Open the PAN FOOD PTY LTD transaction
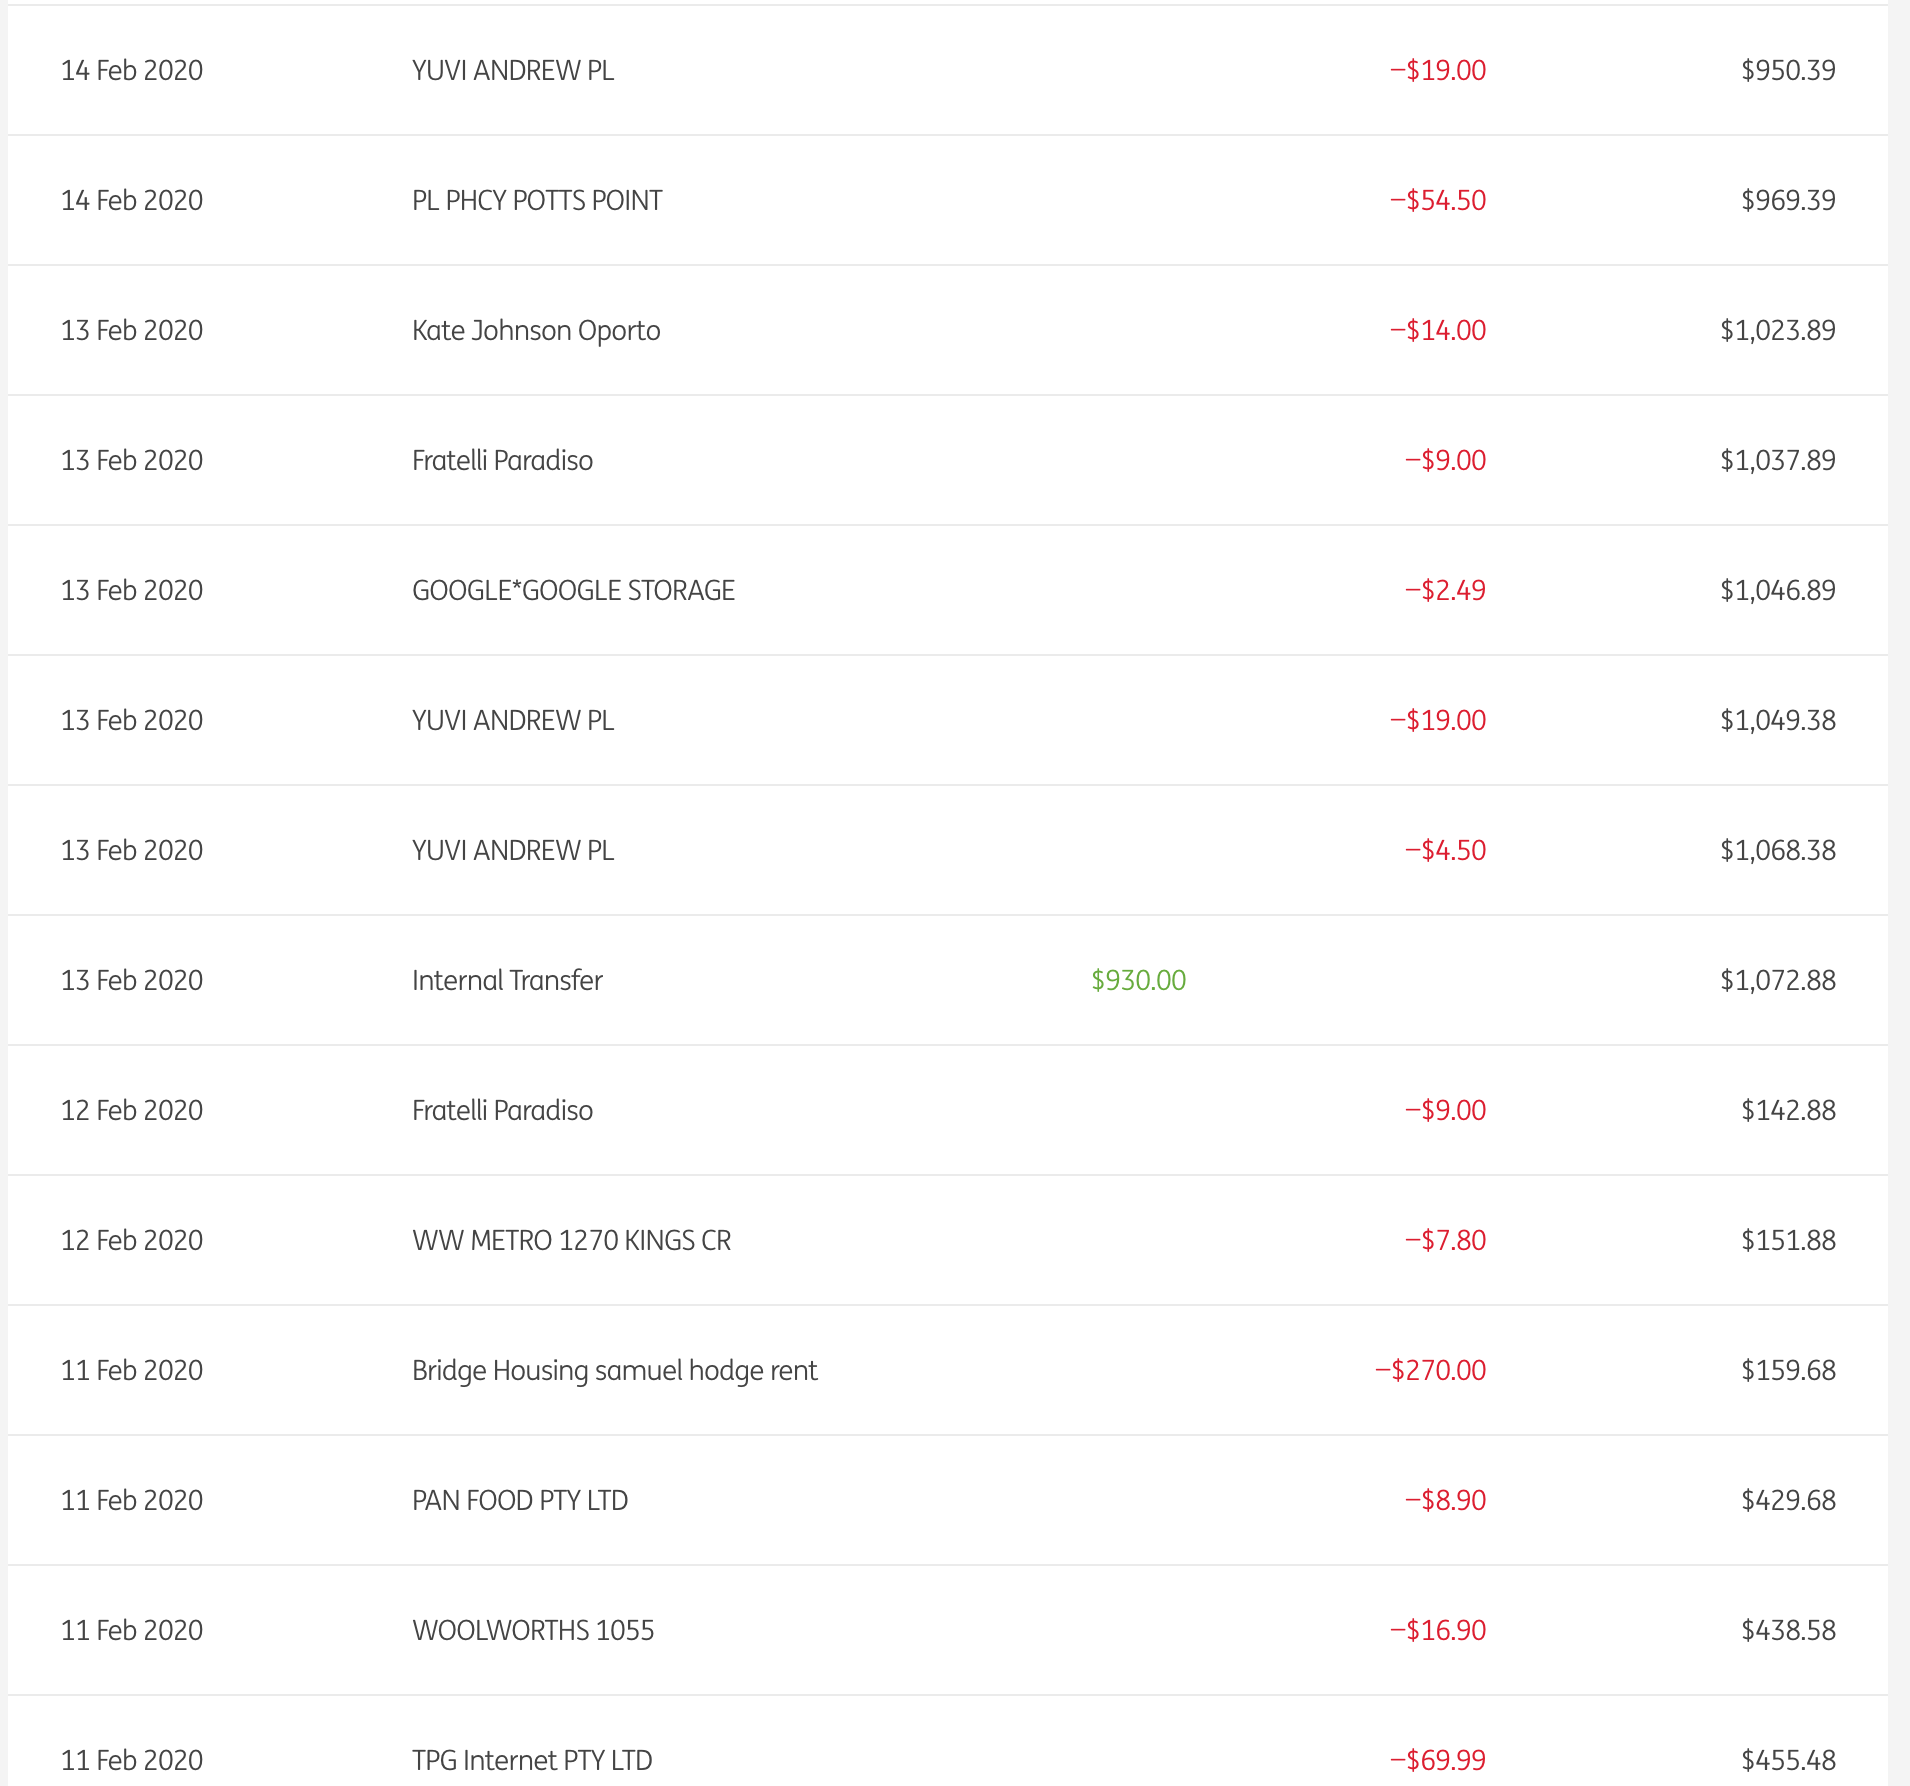Image resolution: width=1910 pixels, height=1786 pixels. (520, 1500)
